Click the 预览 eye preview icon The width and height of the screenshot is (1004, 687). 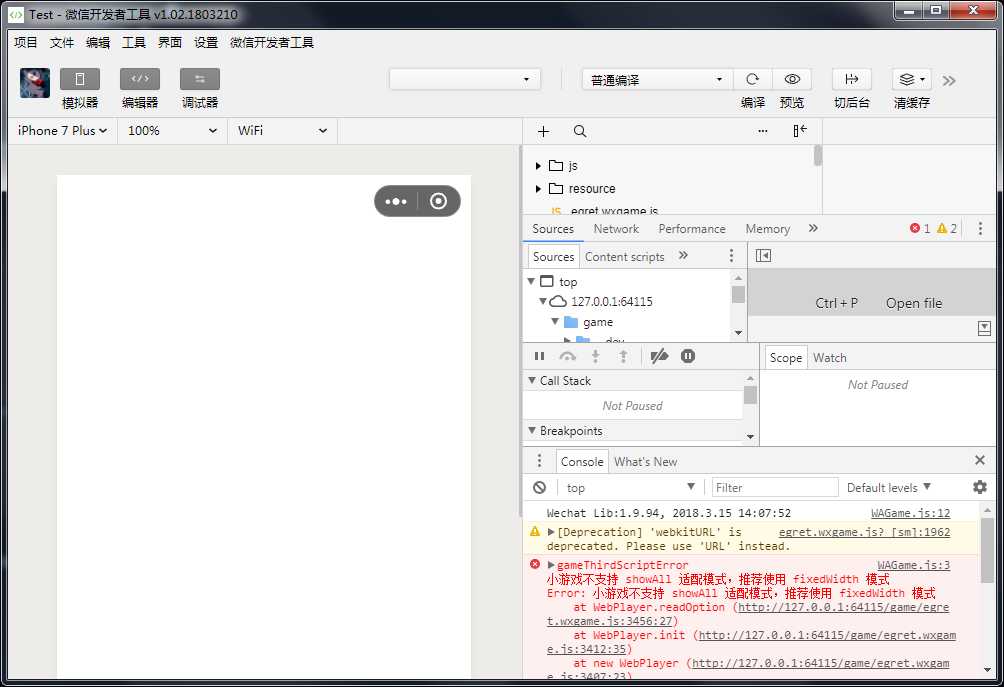792,79
